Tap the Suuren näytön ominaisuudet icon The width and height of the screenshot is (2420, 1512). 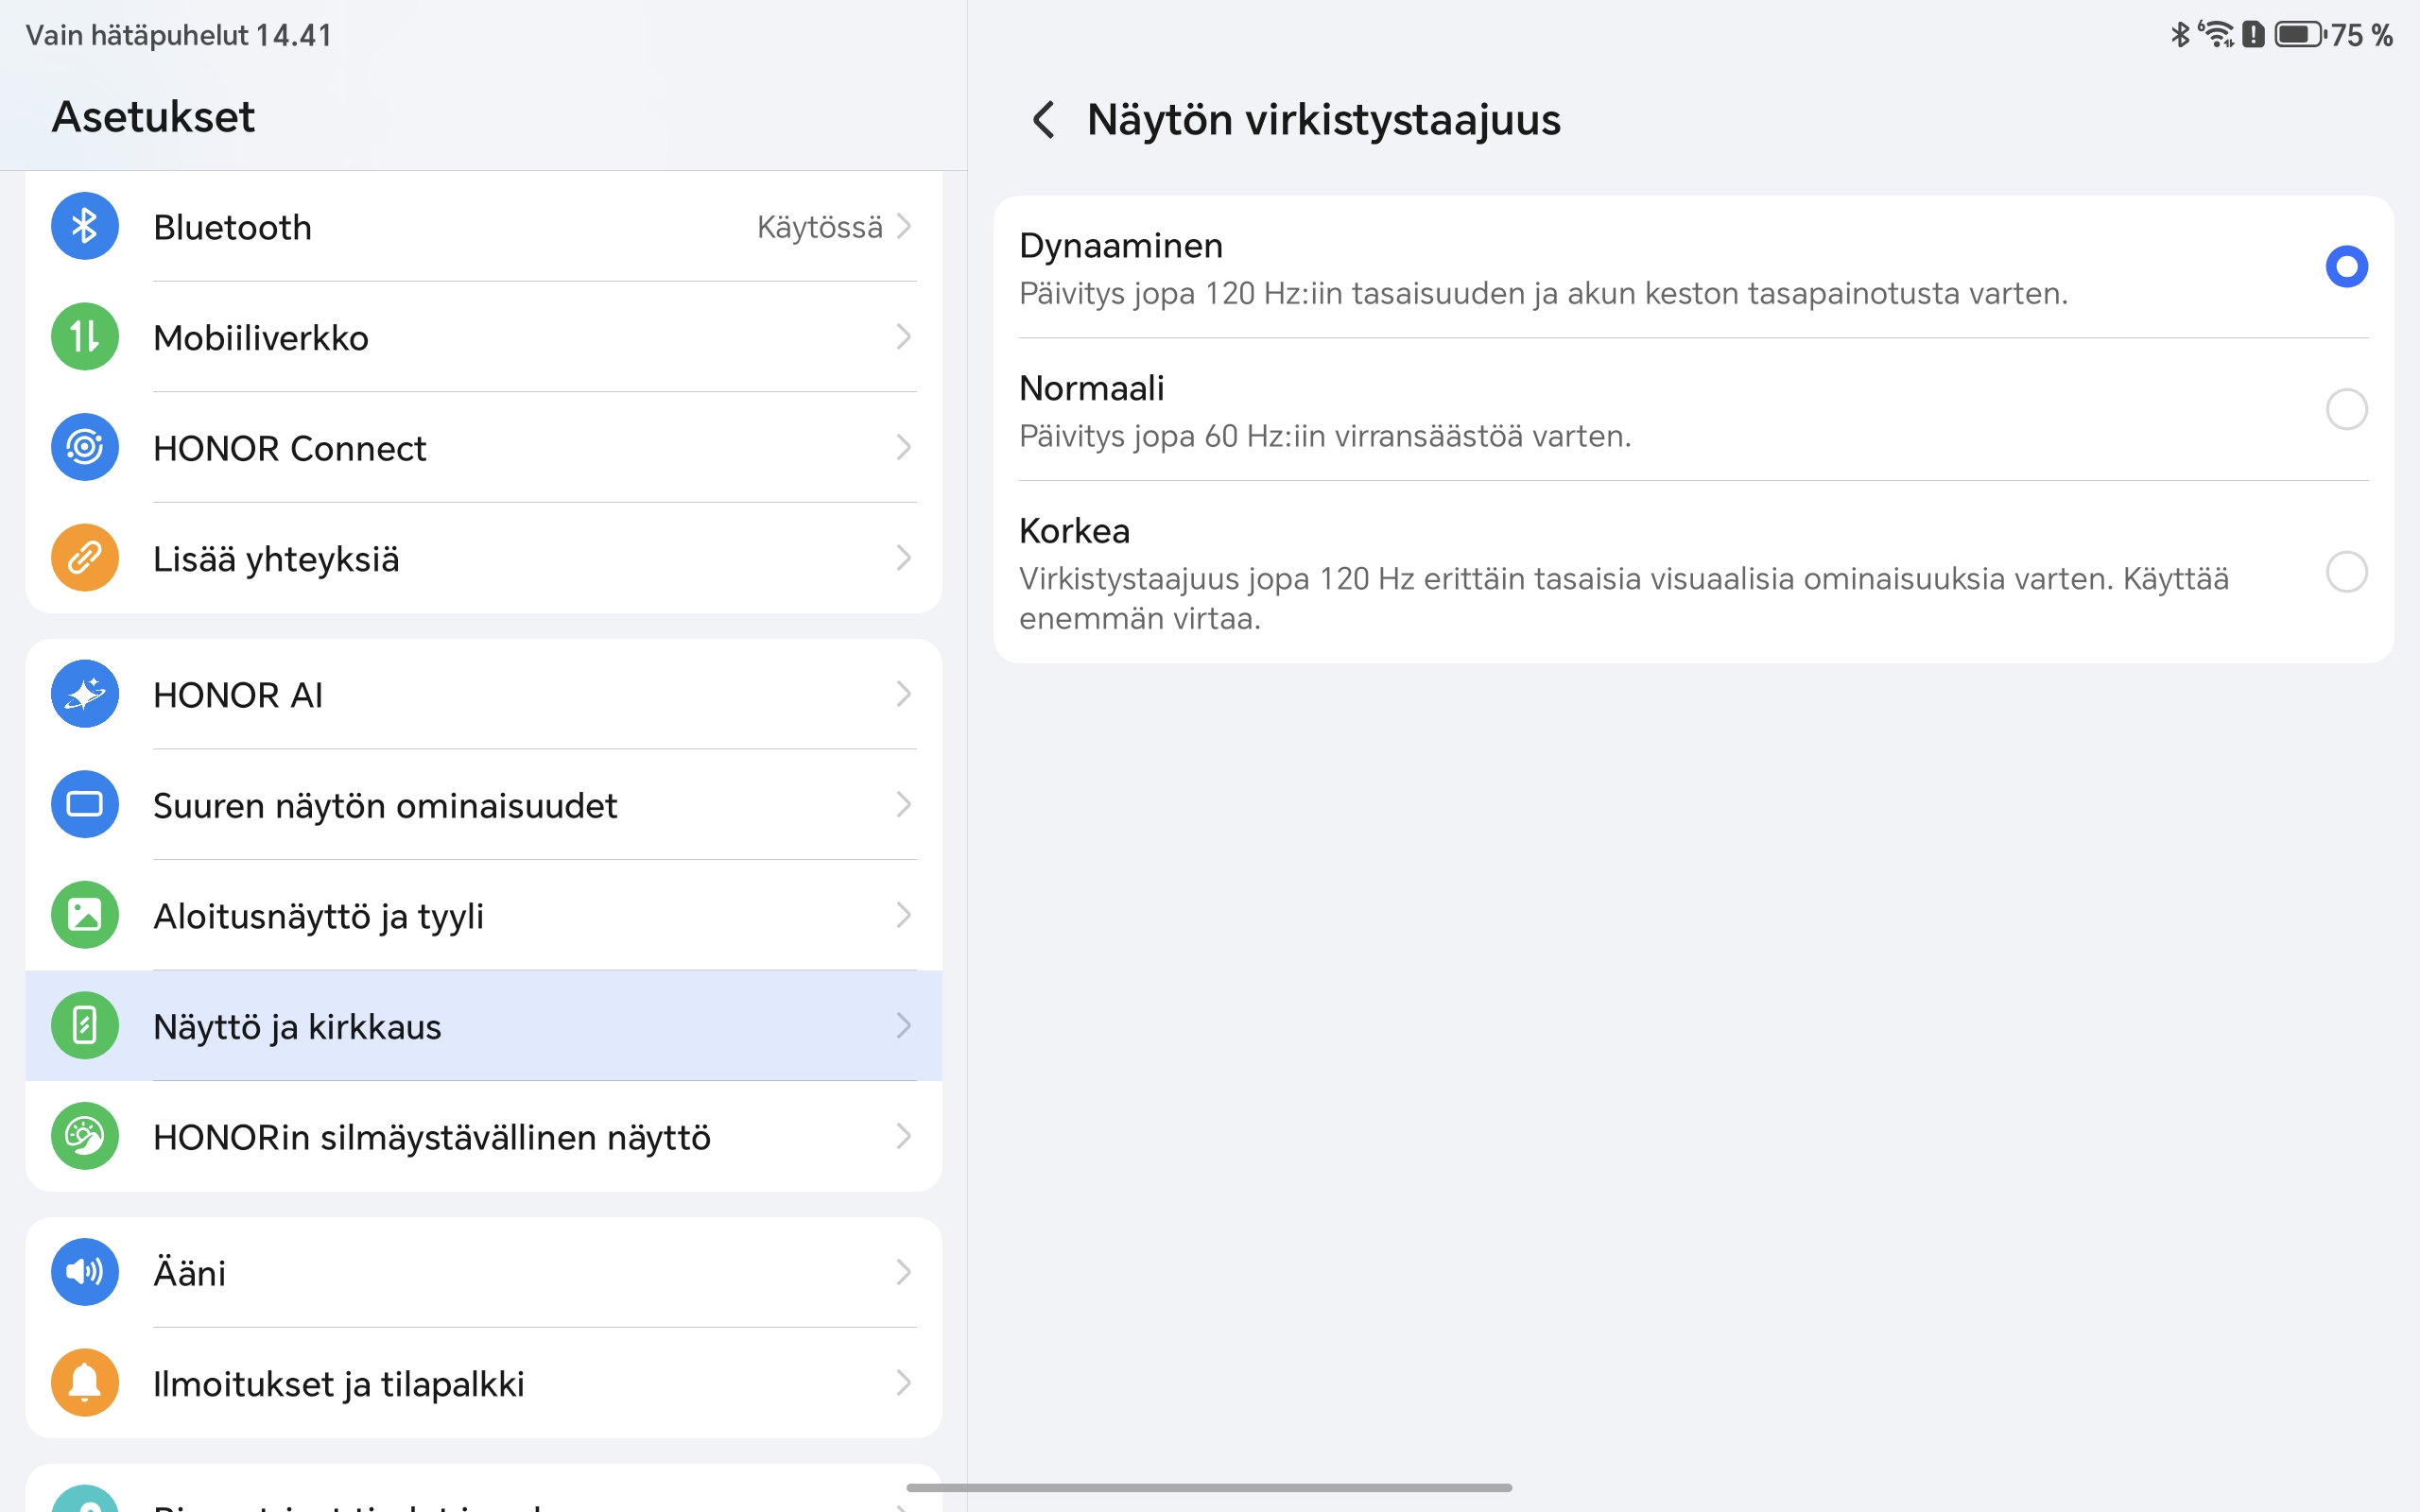tap(85, 805)
